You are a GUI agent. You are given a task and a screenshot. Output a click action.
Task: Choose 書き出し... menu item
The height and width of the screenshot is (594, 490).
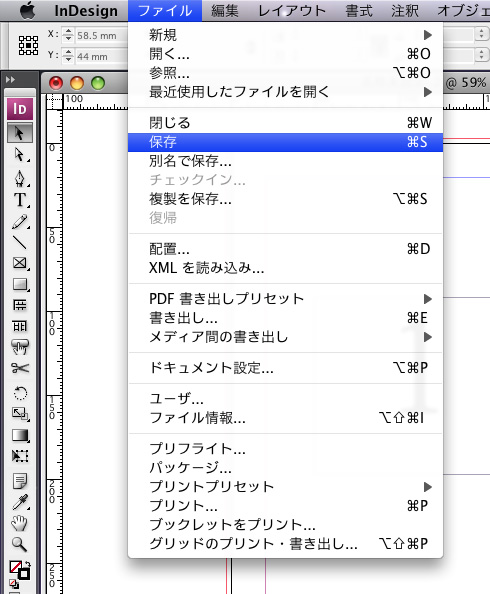pyautogui.click(x=285, y=318)
